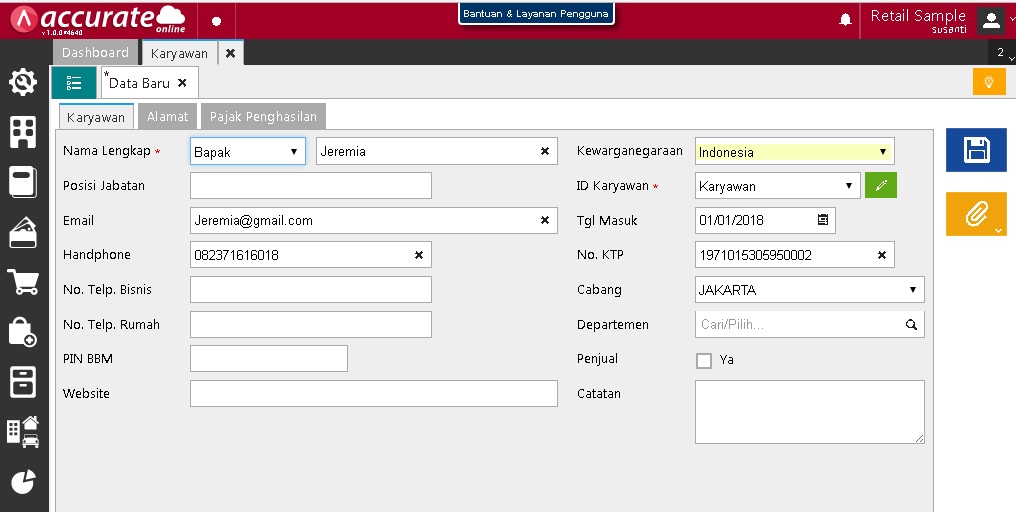Open the Kewarganegaraan Indonesia dropdown
This screenshot has width=1016, height=512.
[x=794, y=151]
